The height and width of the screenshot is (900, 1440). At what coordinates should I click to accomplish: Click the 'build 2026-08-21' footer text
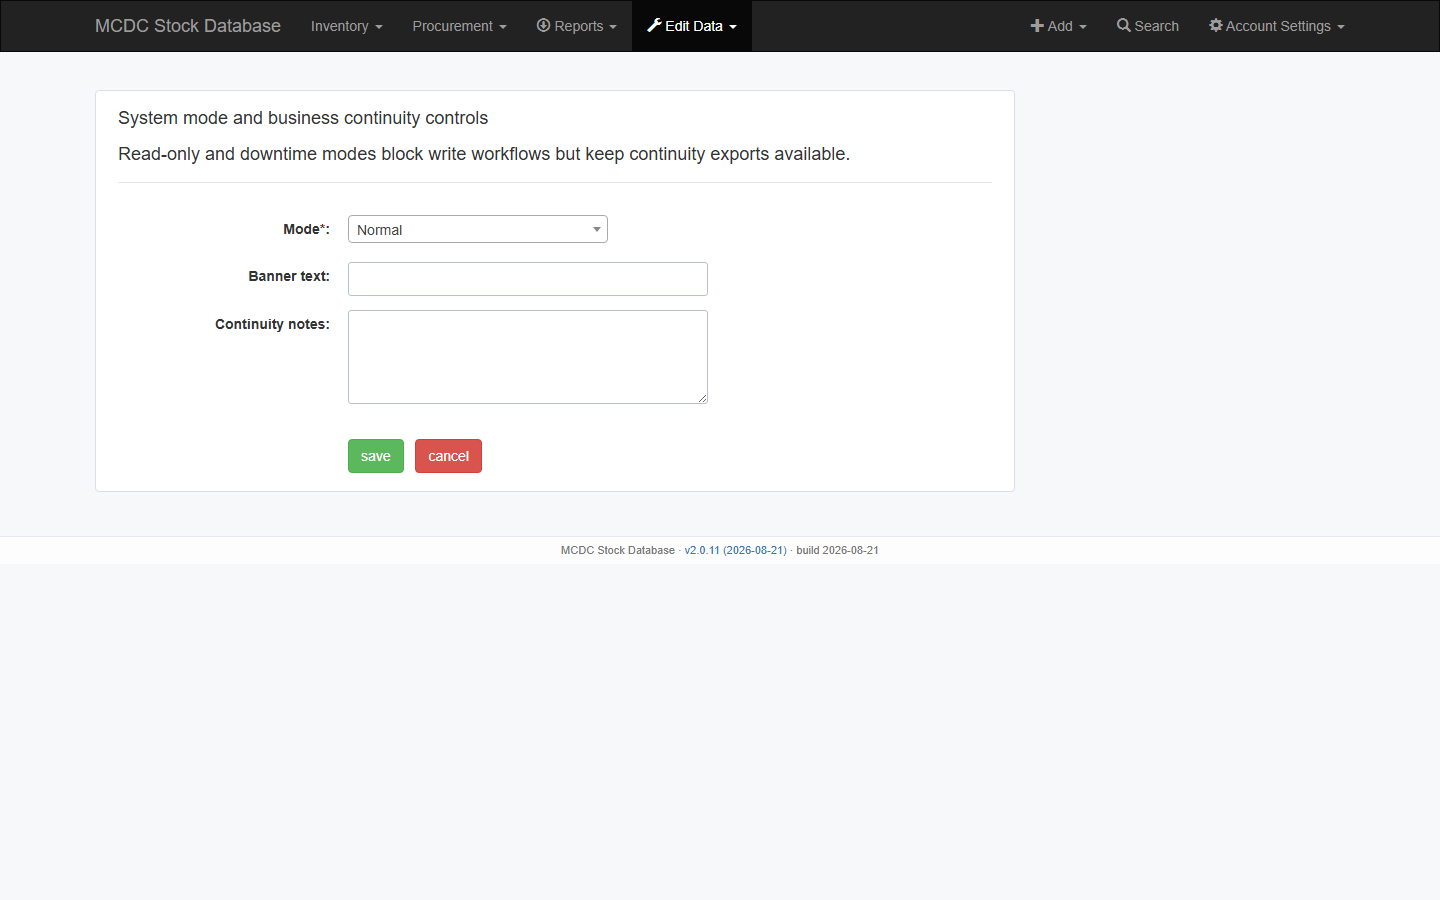pos(838,550)
